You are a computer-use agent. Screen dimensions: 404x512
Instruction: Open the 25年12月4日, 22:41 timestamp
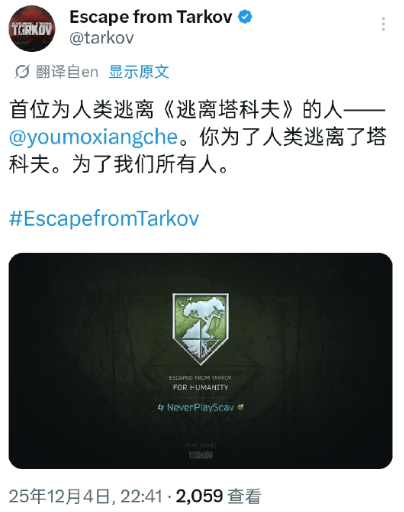[86, 496]
